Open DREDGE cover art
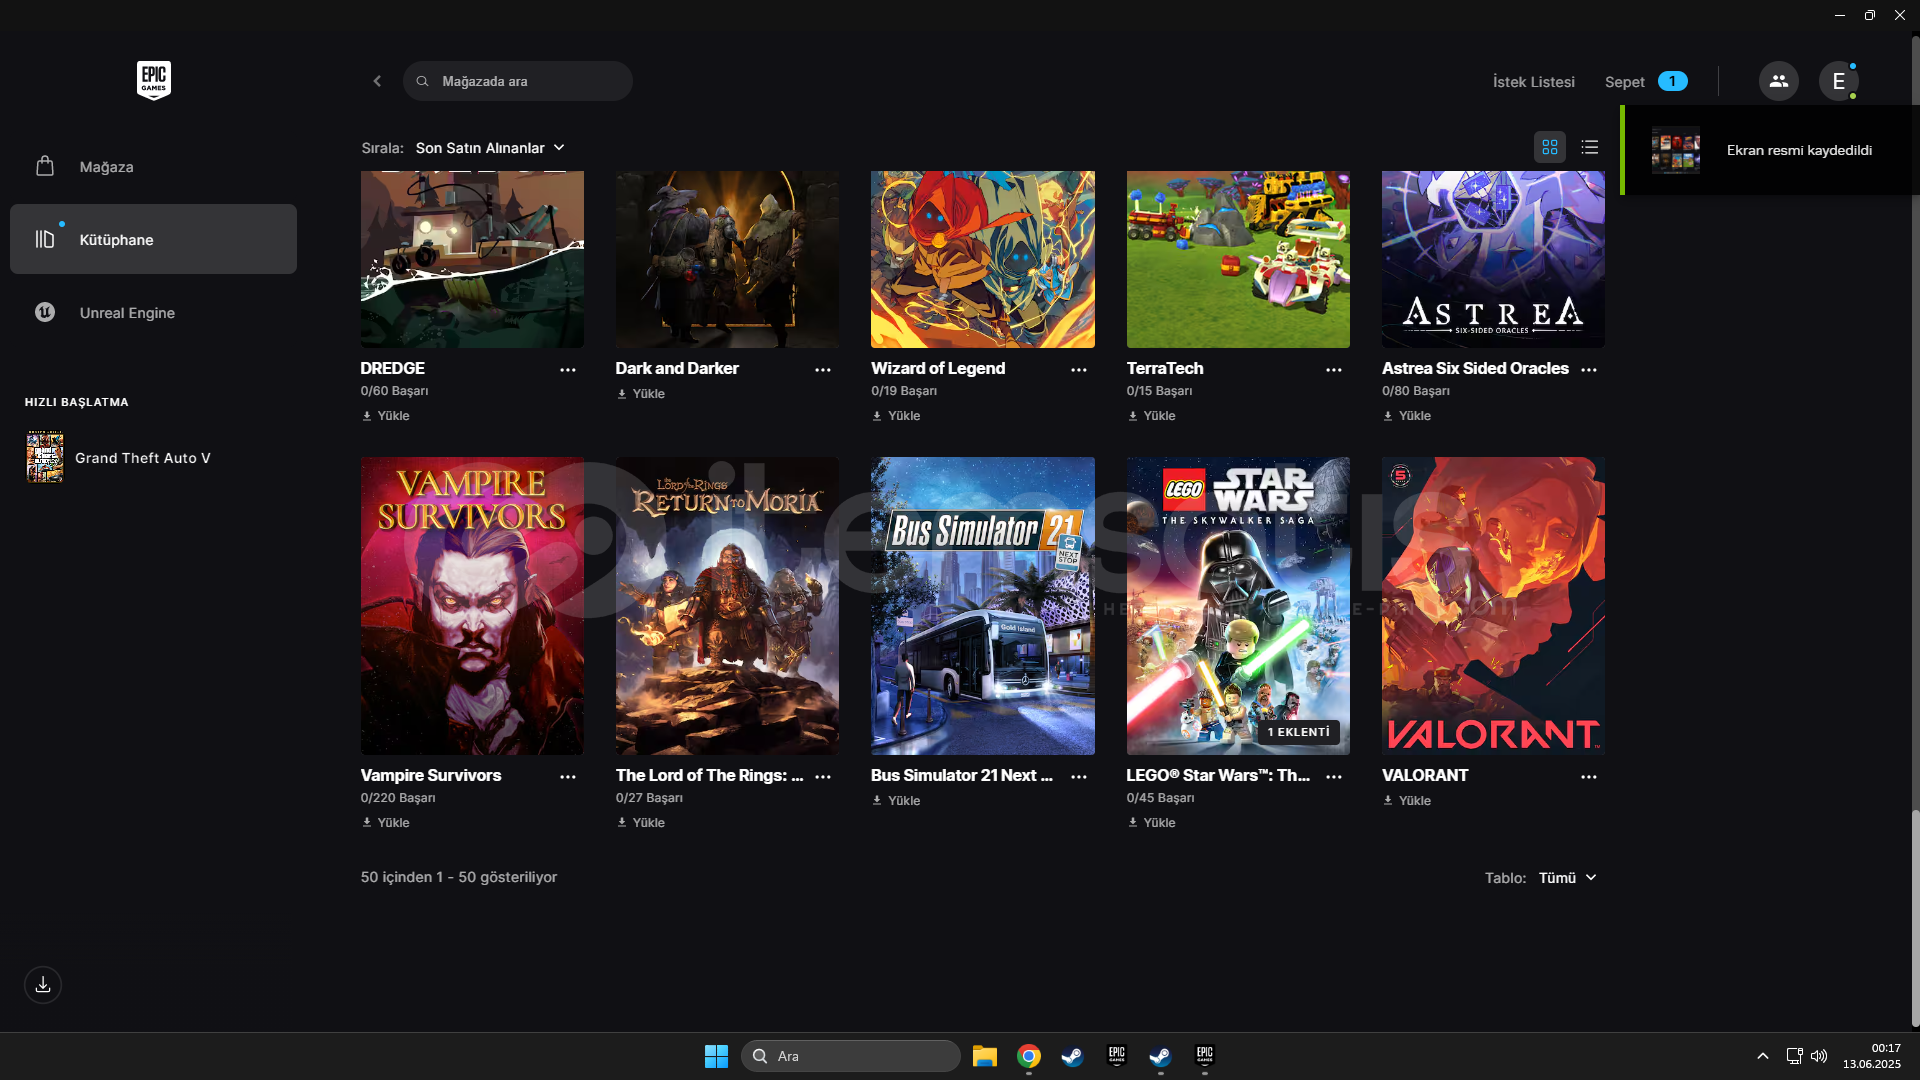 pos(472,259)
